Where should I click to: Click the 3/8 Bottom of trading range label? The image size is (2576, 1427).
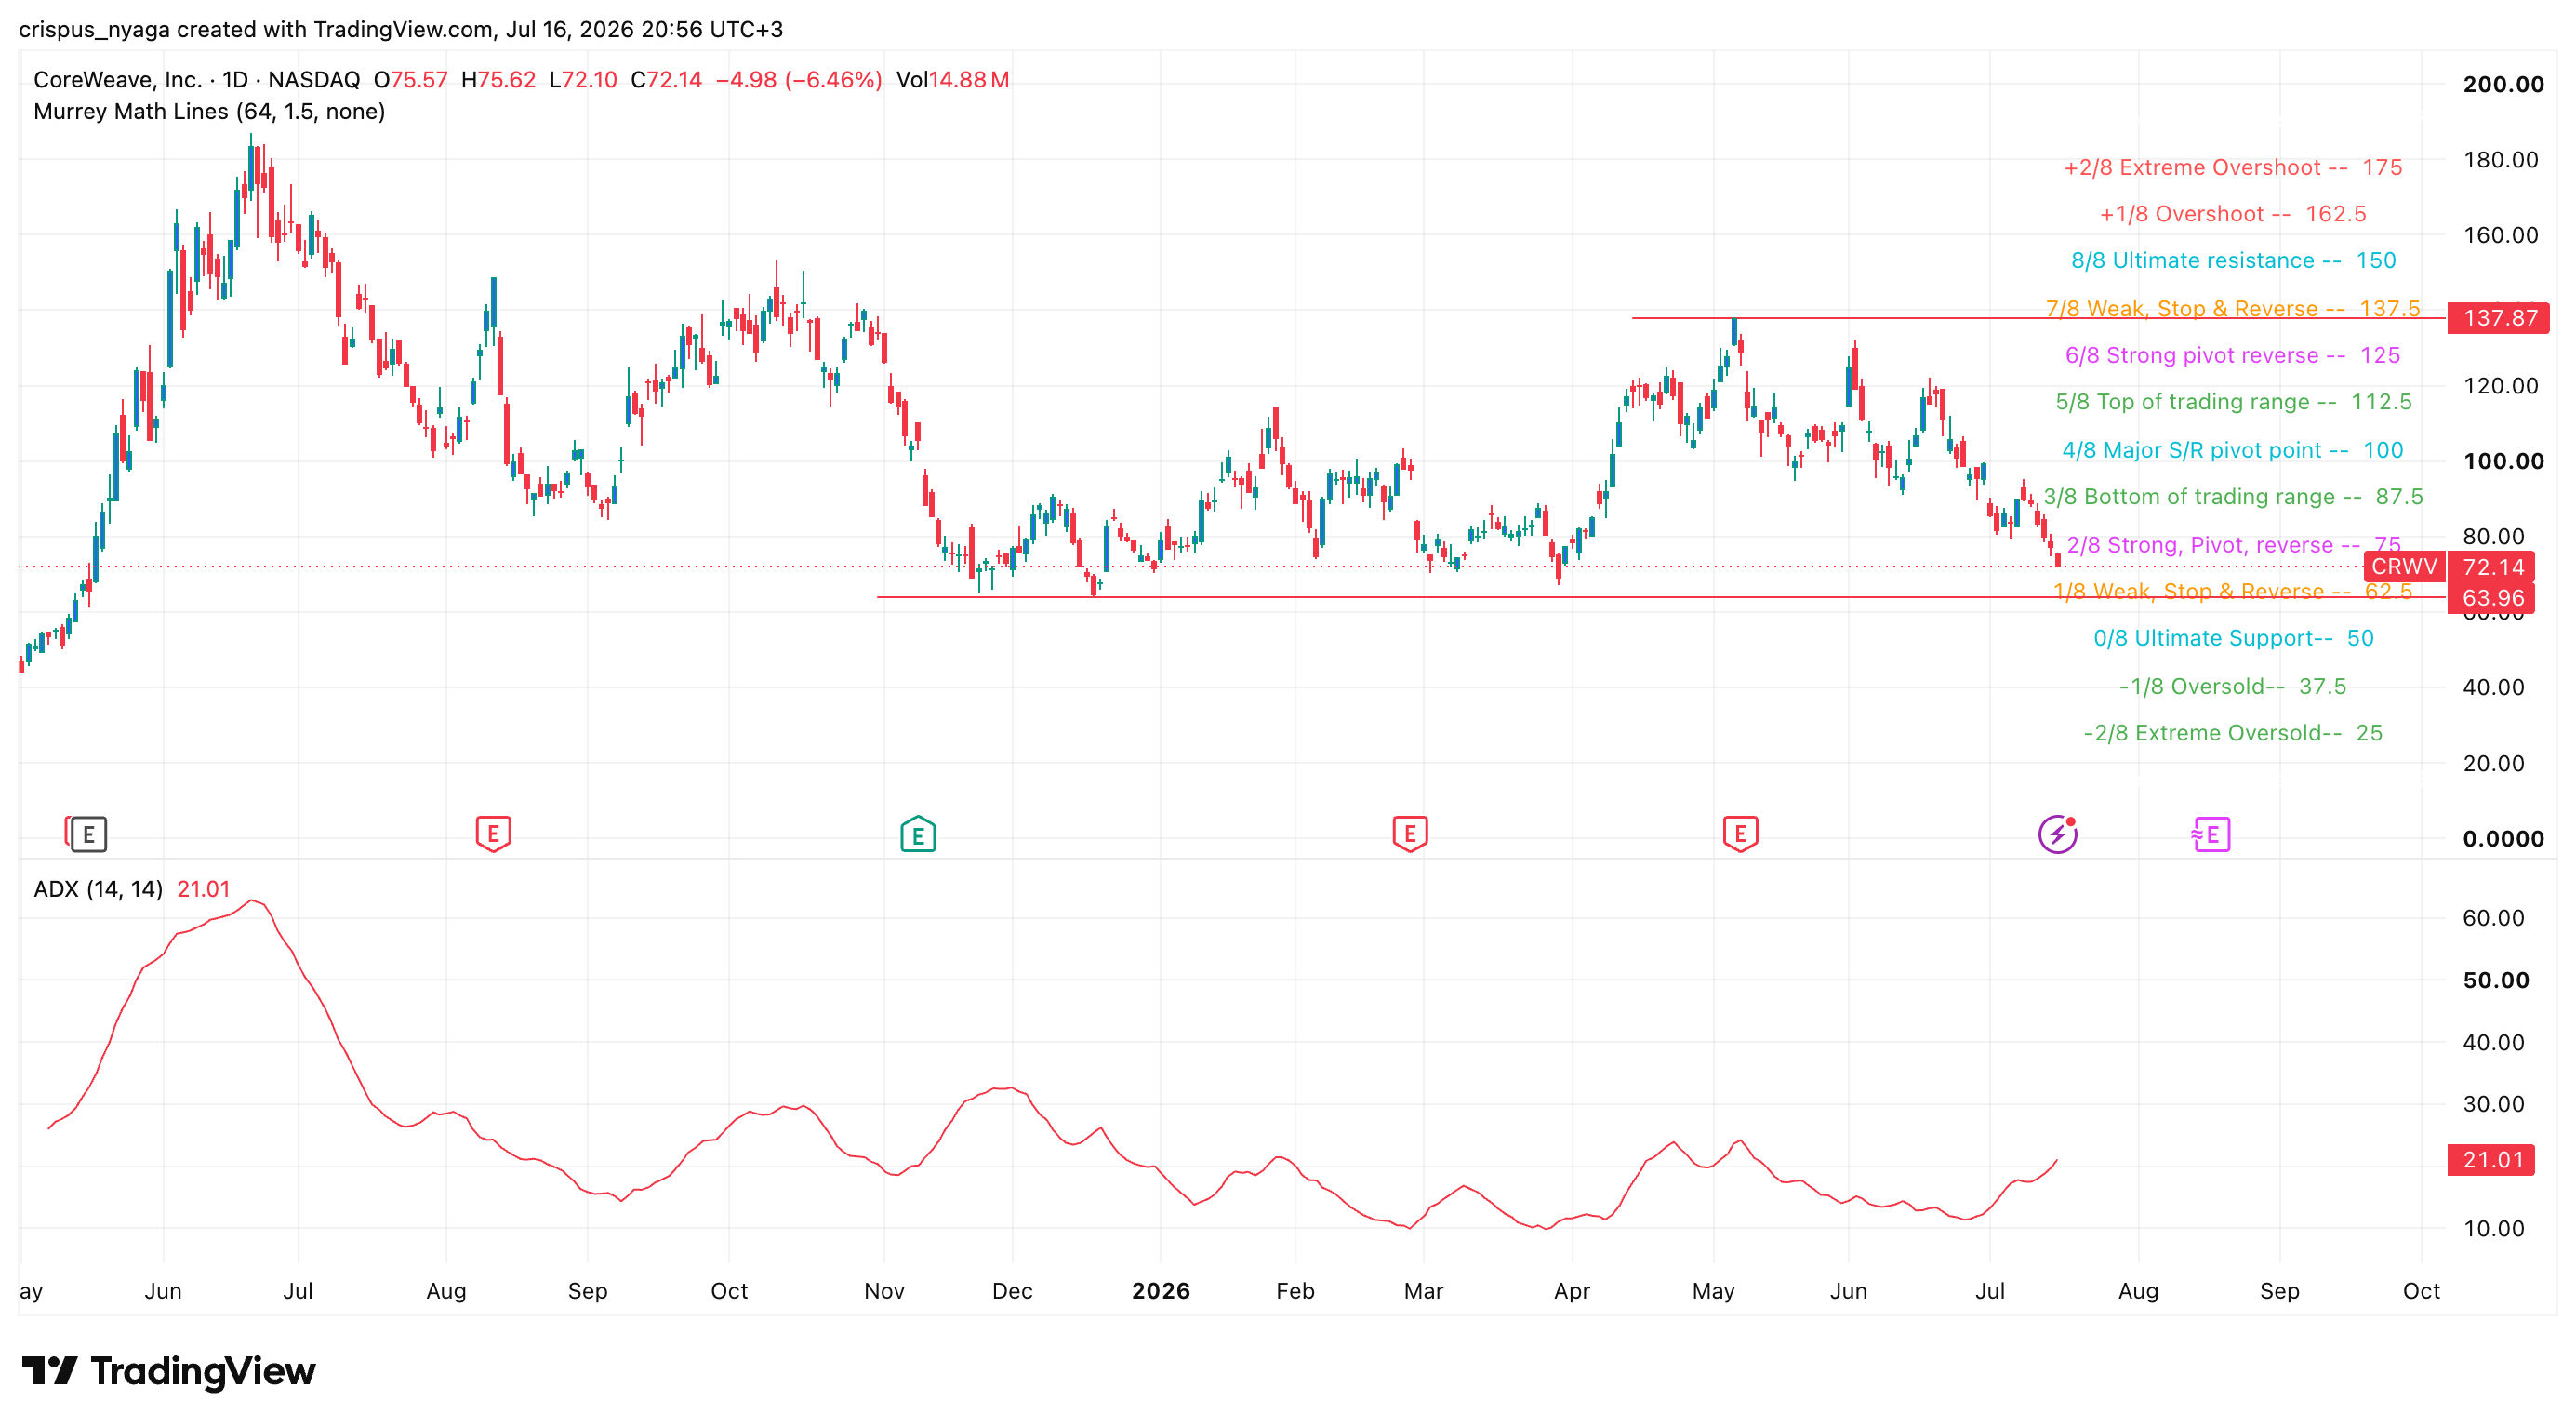click(x=2233, y=496)
